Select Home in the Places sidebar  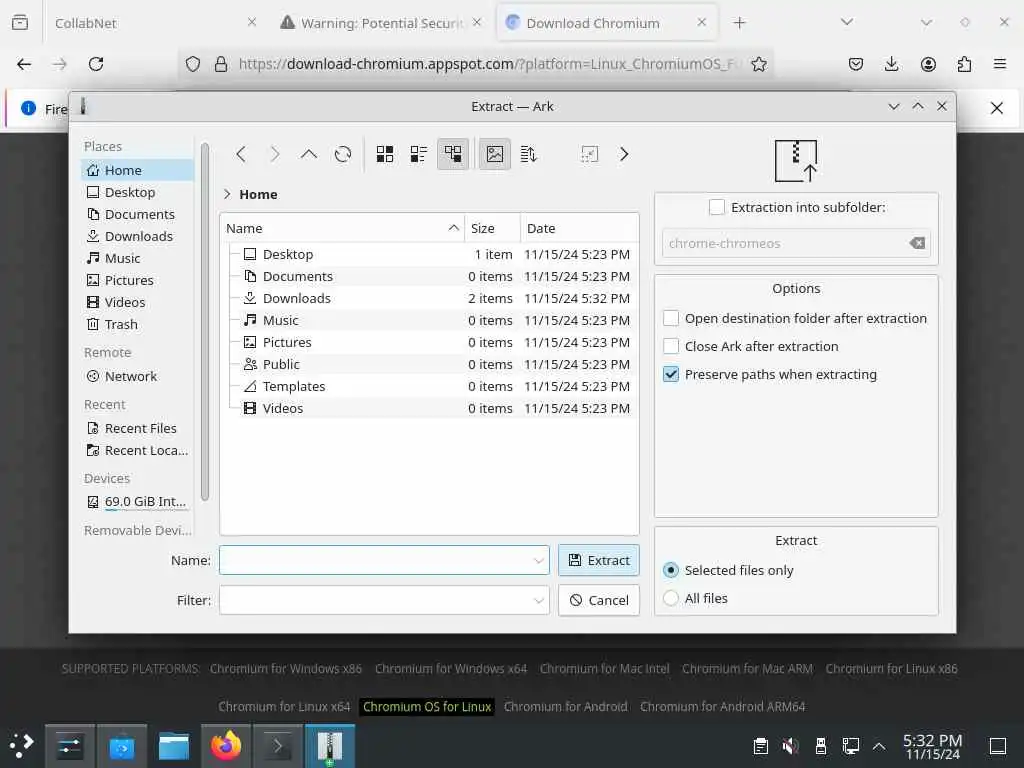coord(138,170)
